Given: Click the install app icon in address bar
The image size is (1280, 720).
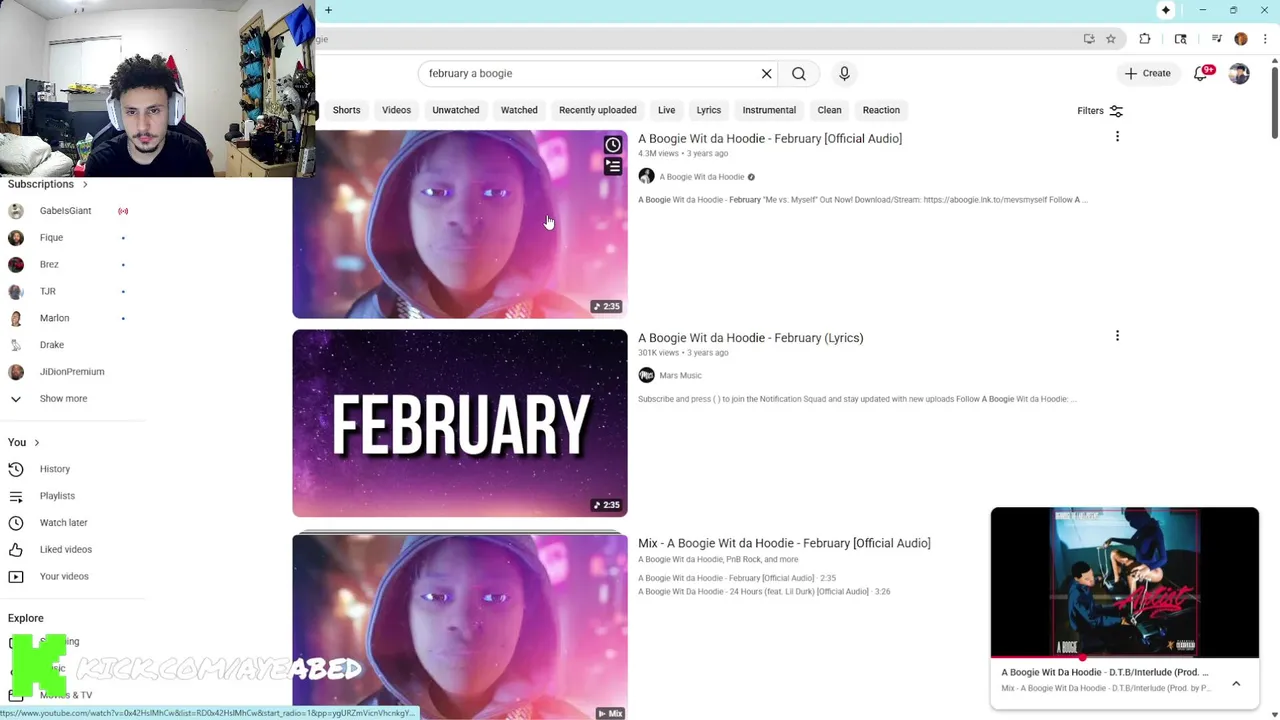Looking at the screenshot, I should (1089, 39).
